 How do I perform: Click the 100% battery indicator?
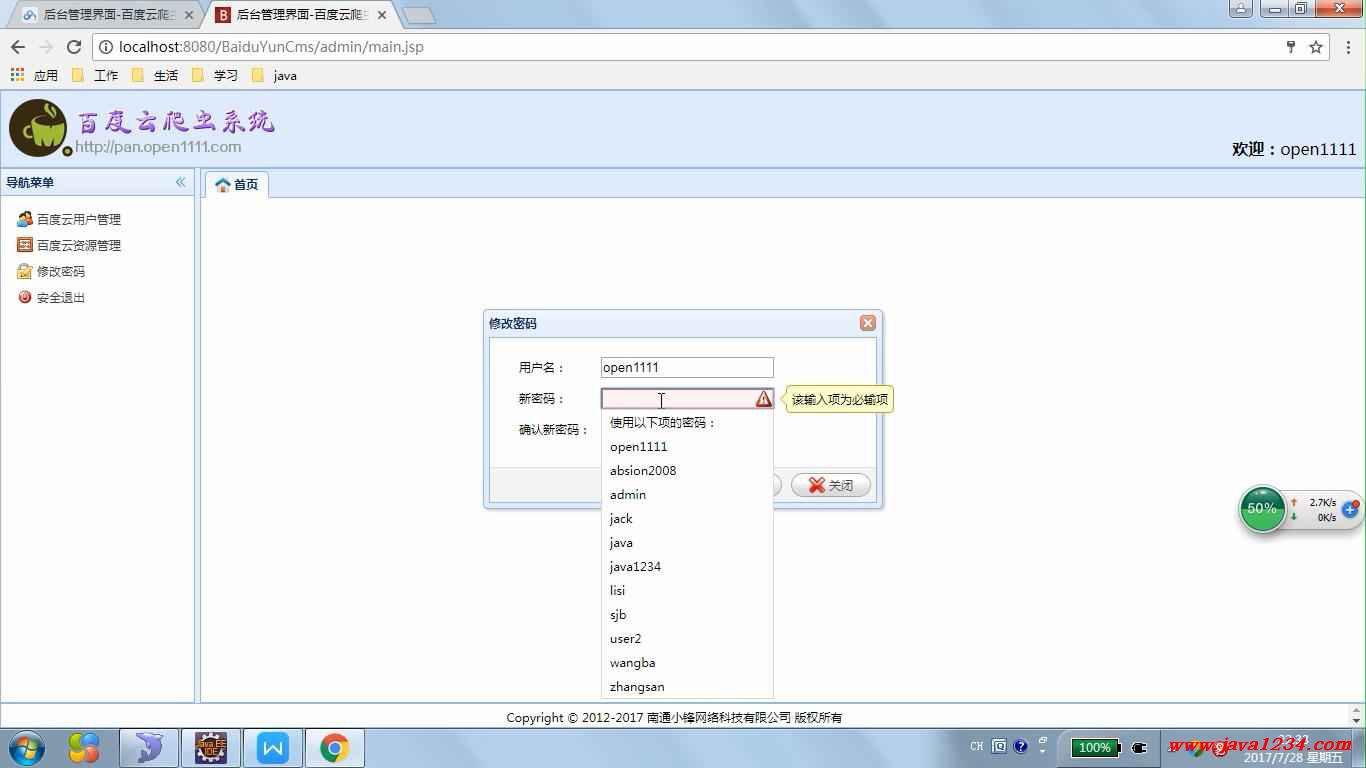pyautogui.click(x=1094, y=747)
